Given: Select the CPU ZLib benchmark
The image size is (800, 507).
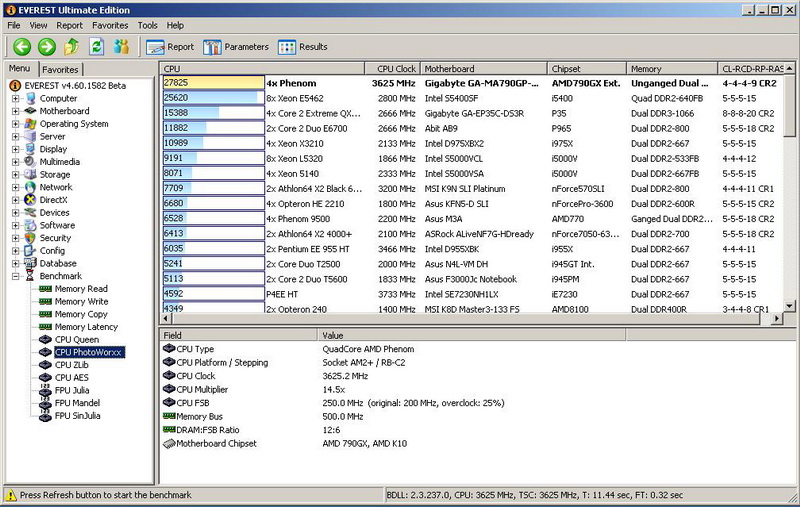Looking at the screenshot, I should [71, 365].
